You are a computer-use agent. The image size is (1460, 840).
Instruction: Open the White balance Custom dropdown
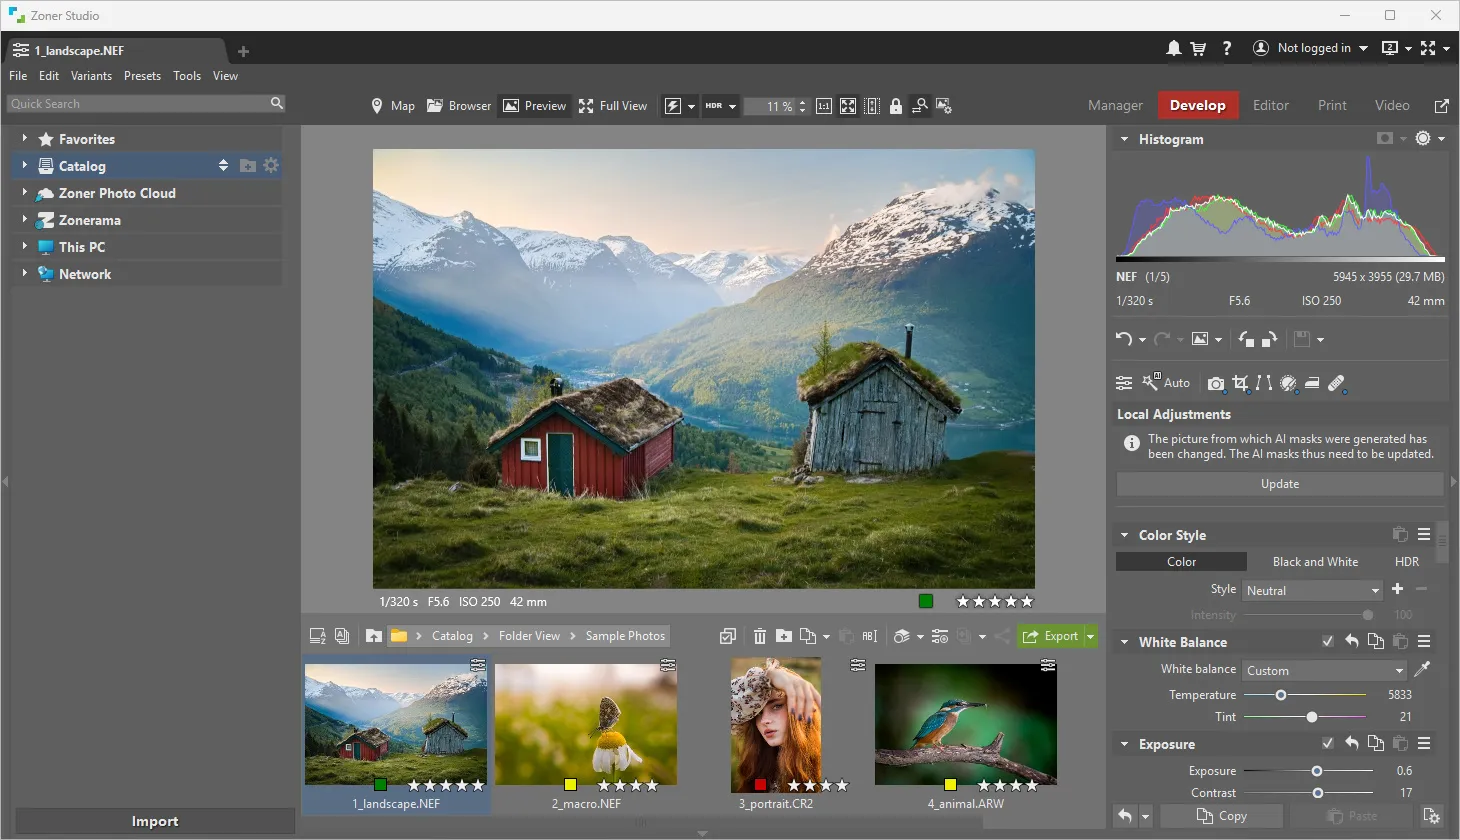pos(1324,671)
